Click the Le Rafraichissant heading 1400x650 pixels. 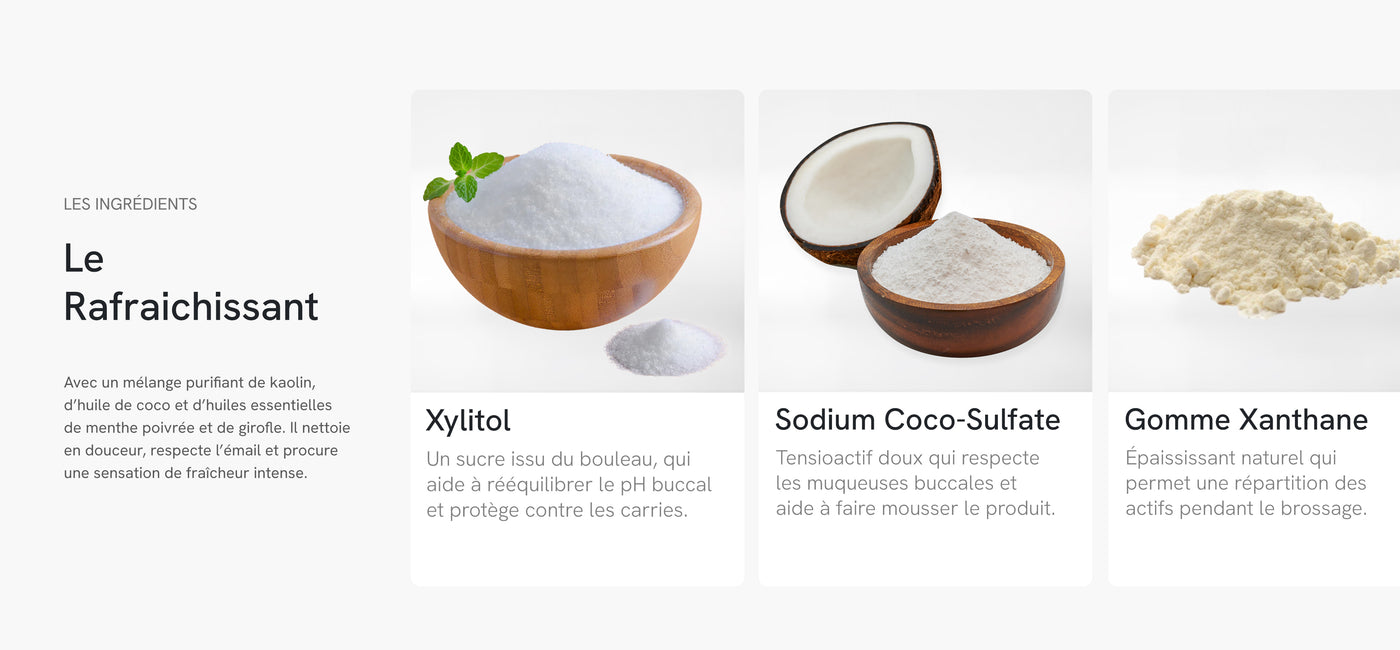point(190,282)
